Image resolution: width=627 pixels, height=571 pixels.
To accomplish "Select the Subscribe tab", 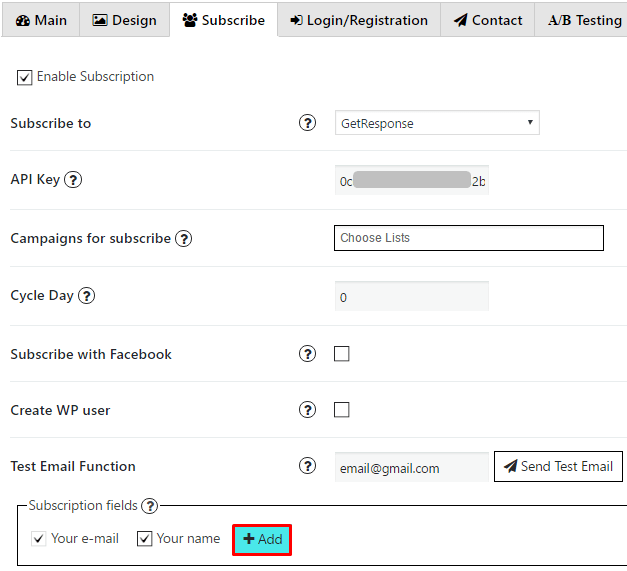I will (224, 20).
